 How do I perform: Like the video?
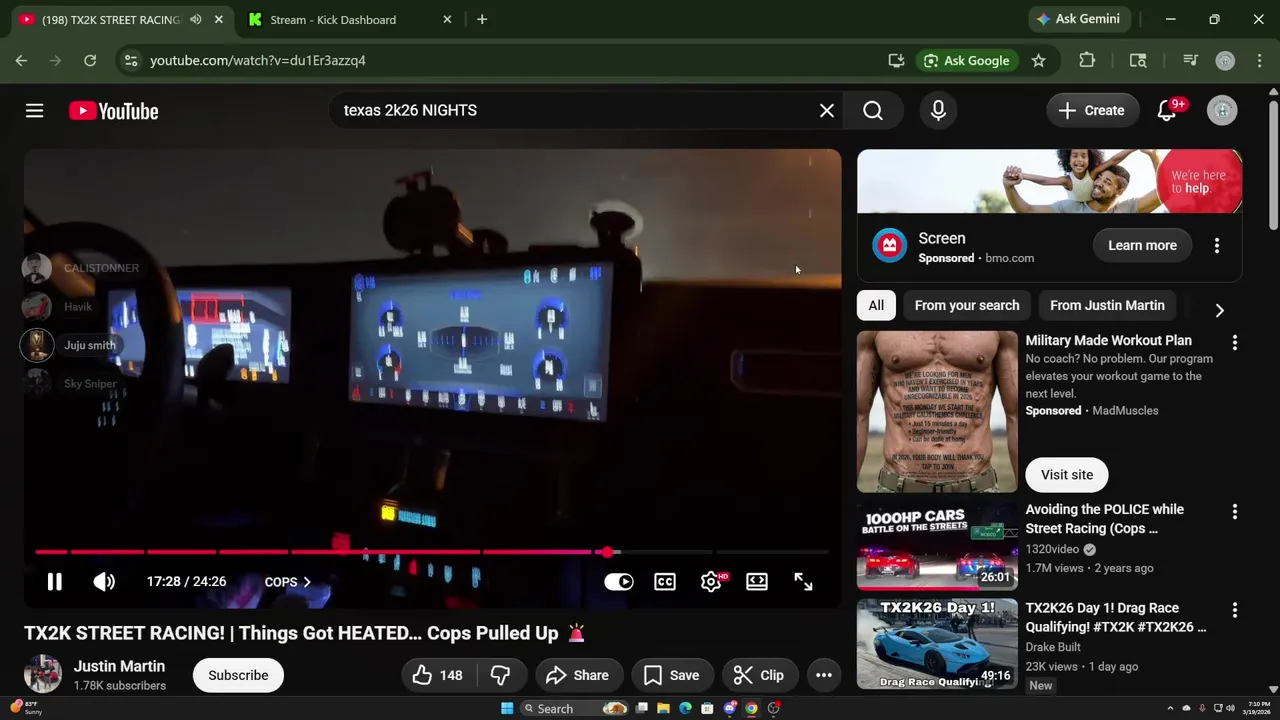coord(438,675)
